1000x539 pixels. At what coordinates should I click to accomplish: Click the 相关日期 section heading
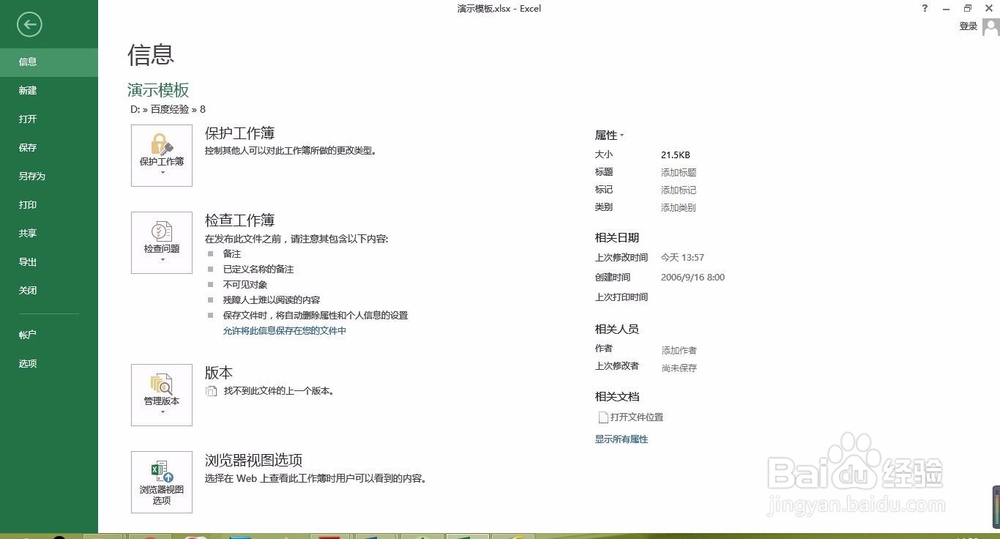click(x=617, y=238)
